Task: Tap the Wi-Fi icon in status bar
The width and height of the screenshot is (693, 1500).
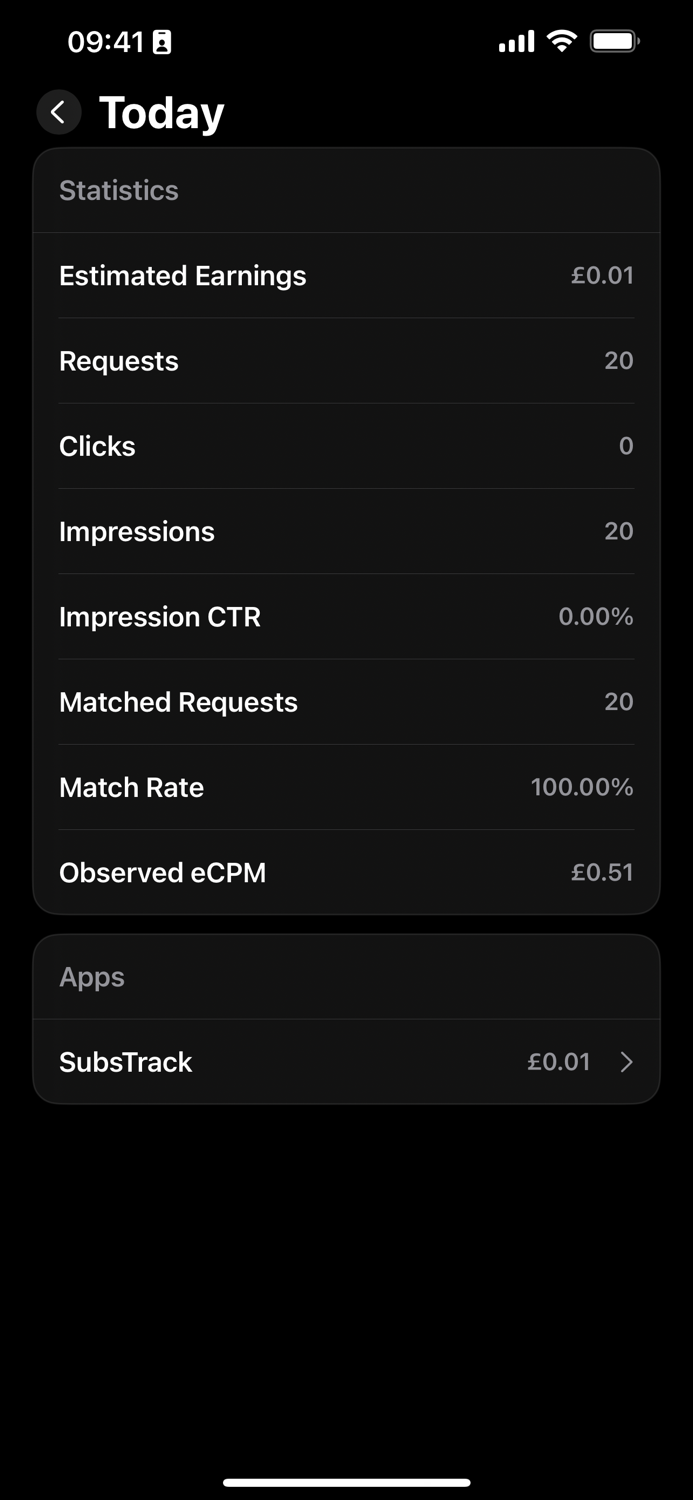Action: (x=561, y=41)
